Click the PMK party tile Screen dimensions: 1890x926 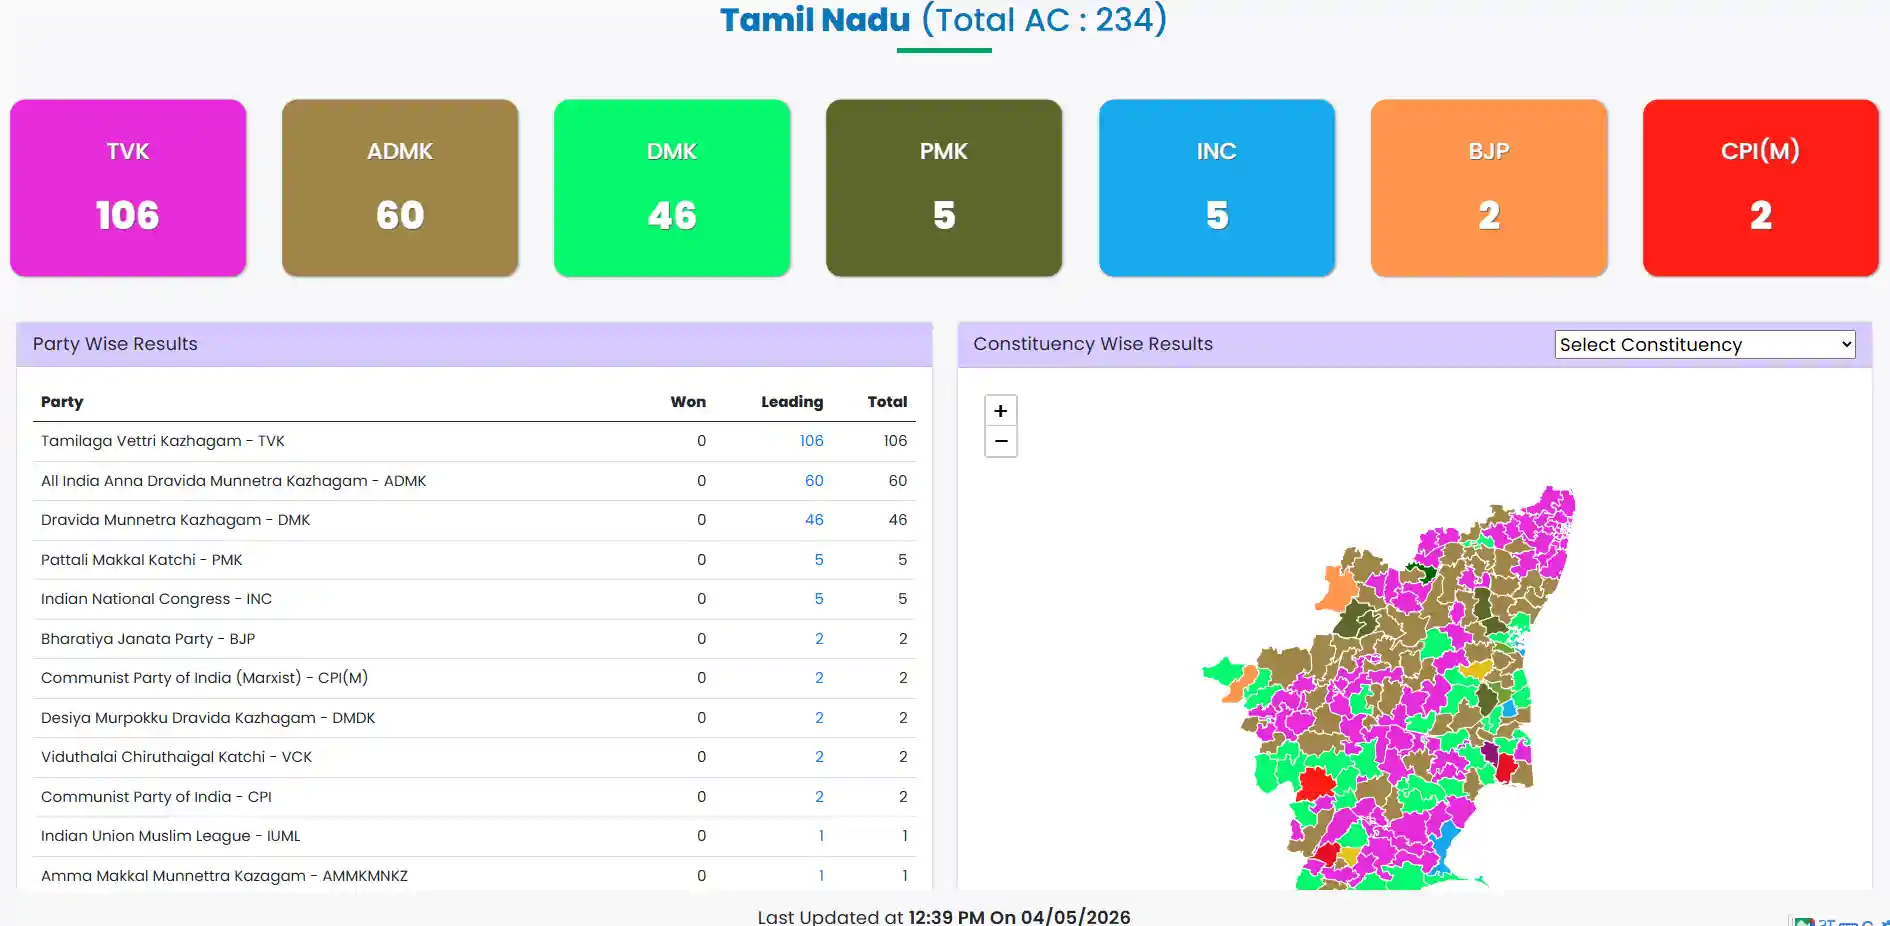click(x=944, y=188)
